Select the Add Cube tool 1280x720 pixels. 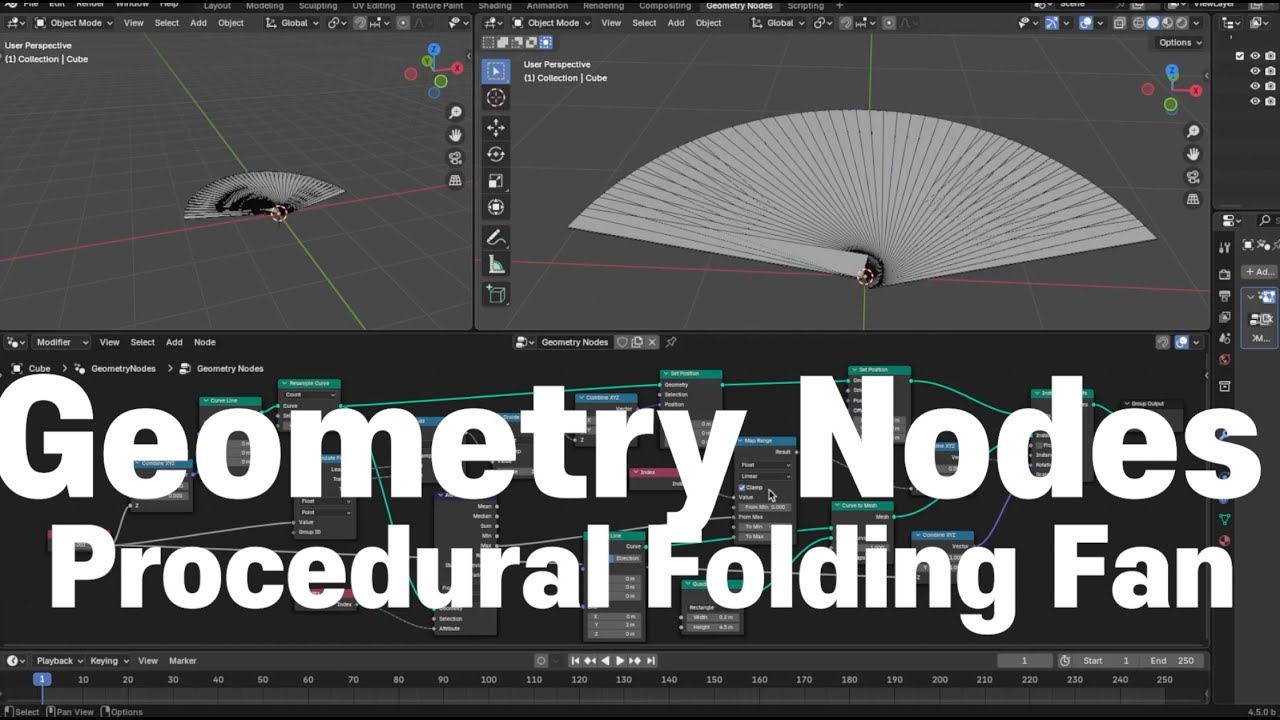click(496, 294)
